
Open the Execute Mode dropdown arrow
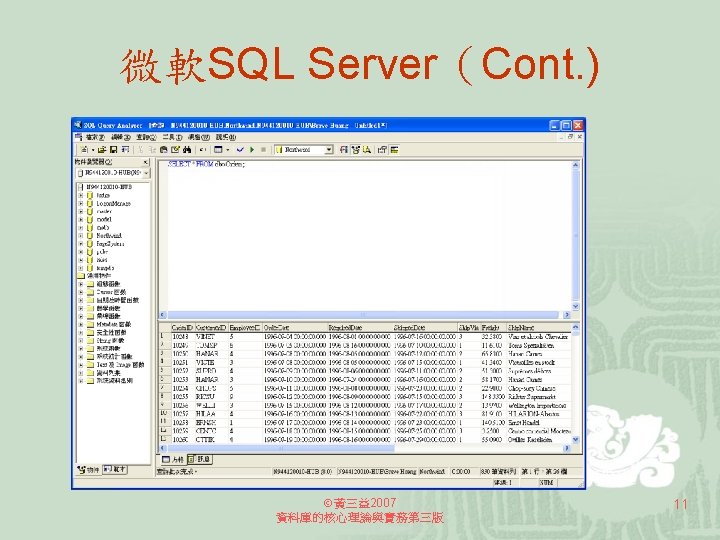click(227, 150)
